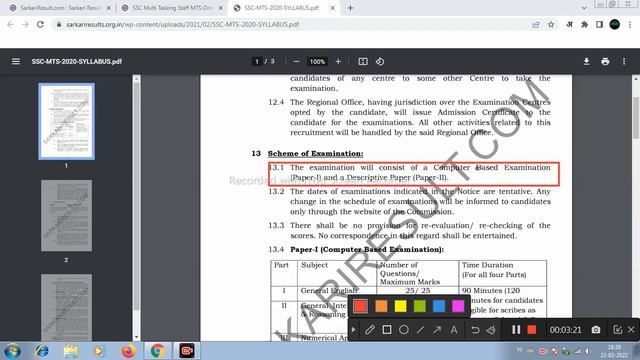Close the recorder toolbar

[631, 330]
